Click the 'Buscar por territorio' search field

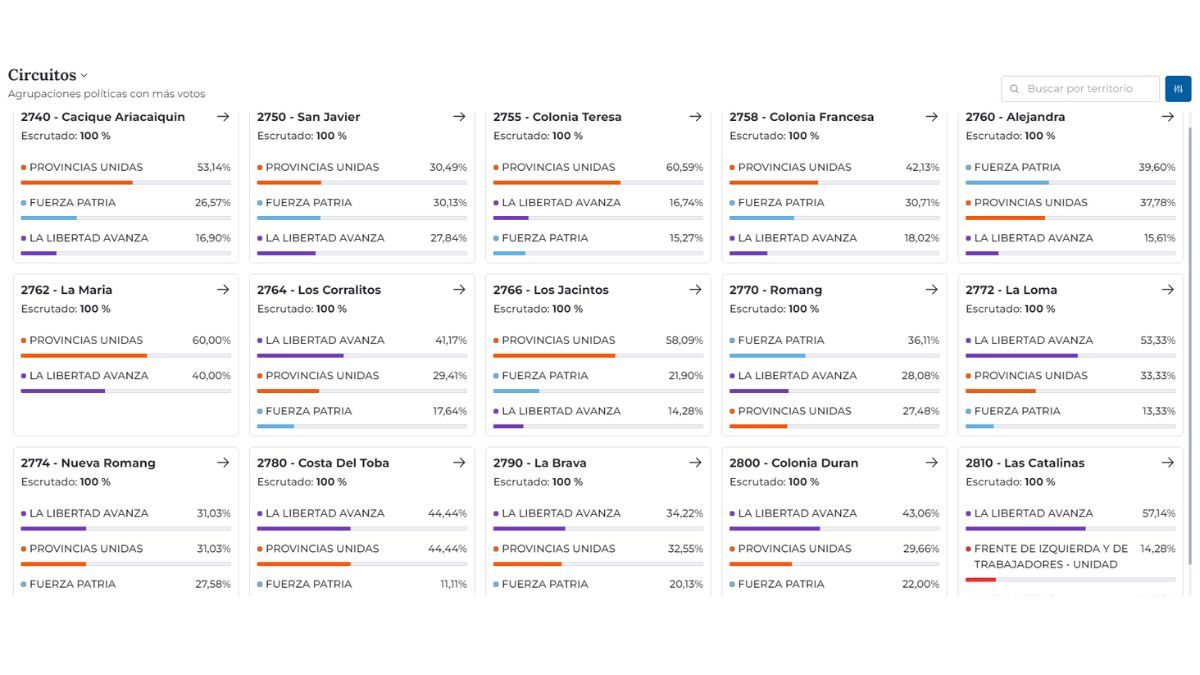tap(1085, 89)
